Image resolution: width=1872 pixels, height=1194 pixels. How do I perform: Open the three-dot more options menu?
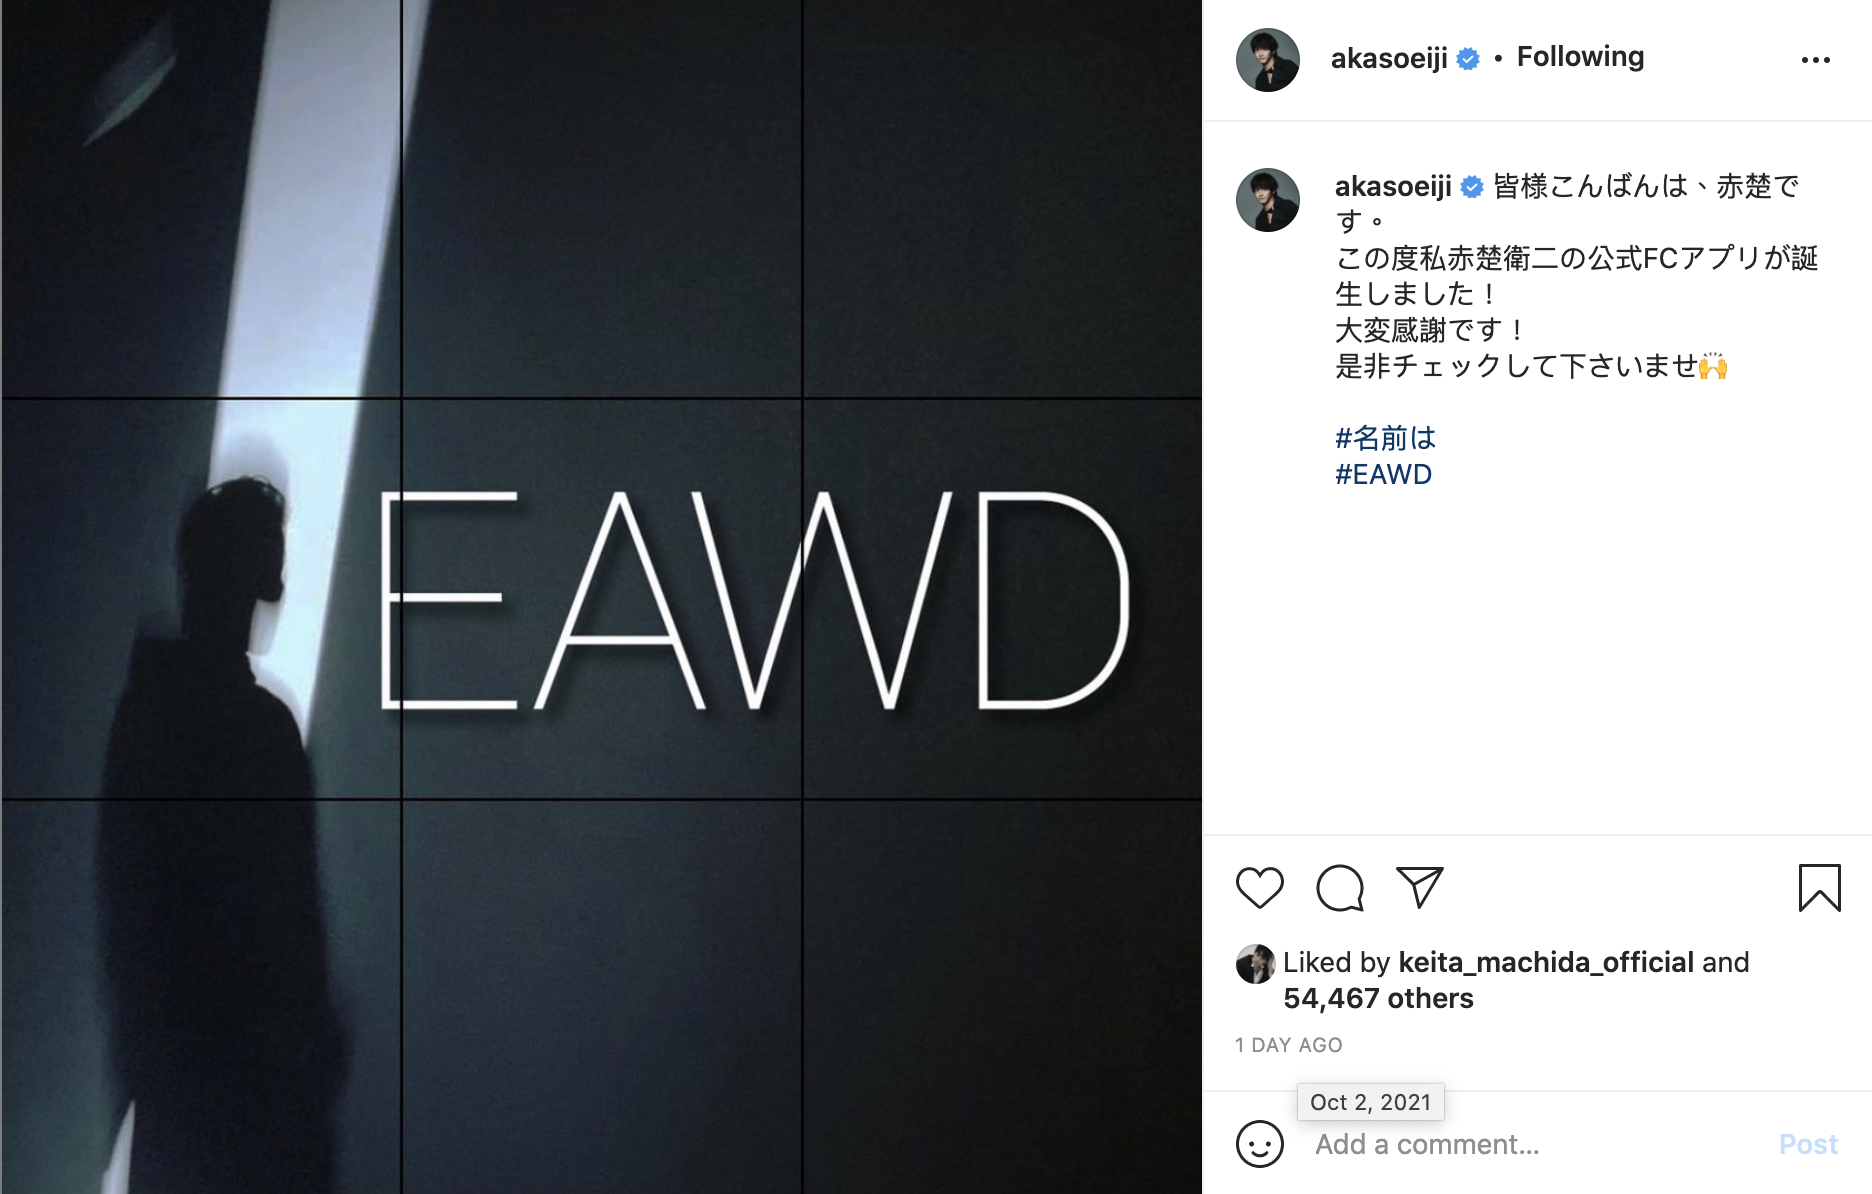pyautogui.click(x=1816, y=60)
